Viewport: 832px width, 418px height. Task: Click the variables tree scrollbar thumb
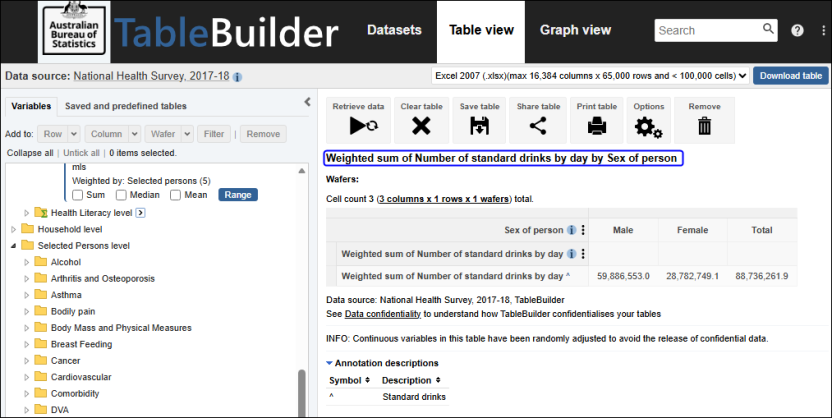(302, 393)
